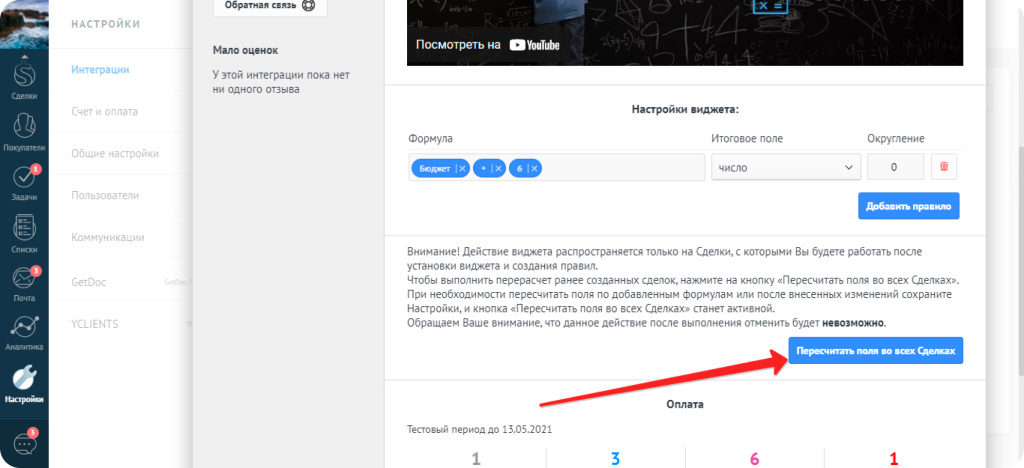Open Почта mail section
1024x468 pixels.
pyautogui.click(x=24, y=283)
